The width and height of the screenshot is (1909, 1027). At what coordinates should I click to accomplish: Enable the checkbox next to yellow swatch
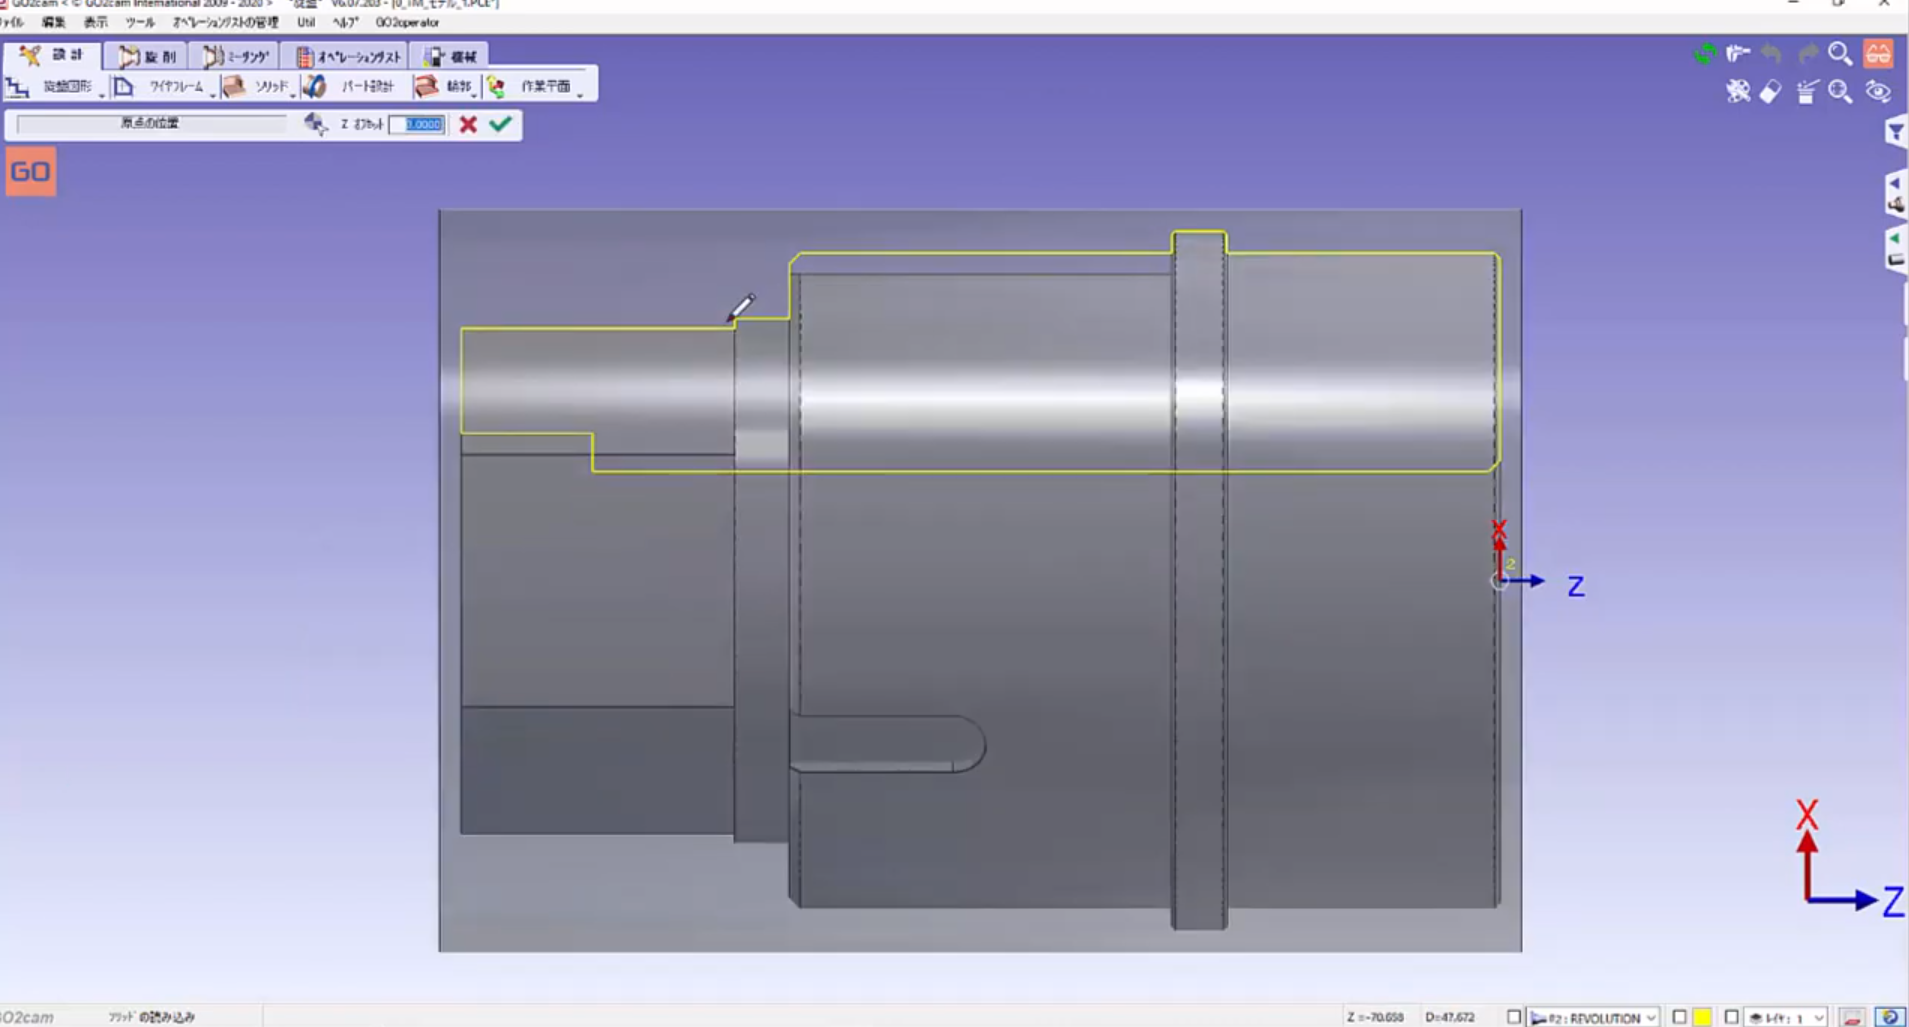[x=1680, y=1017]
